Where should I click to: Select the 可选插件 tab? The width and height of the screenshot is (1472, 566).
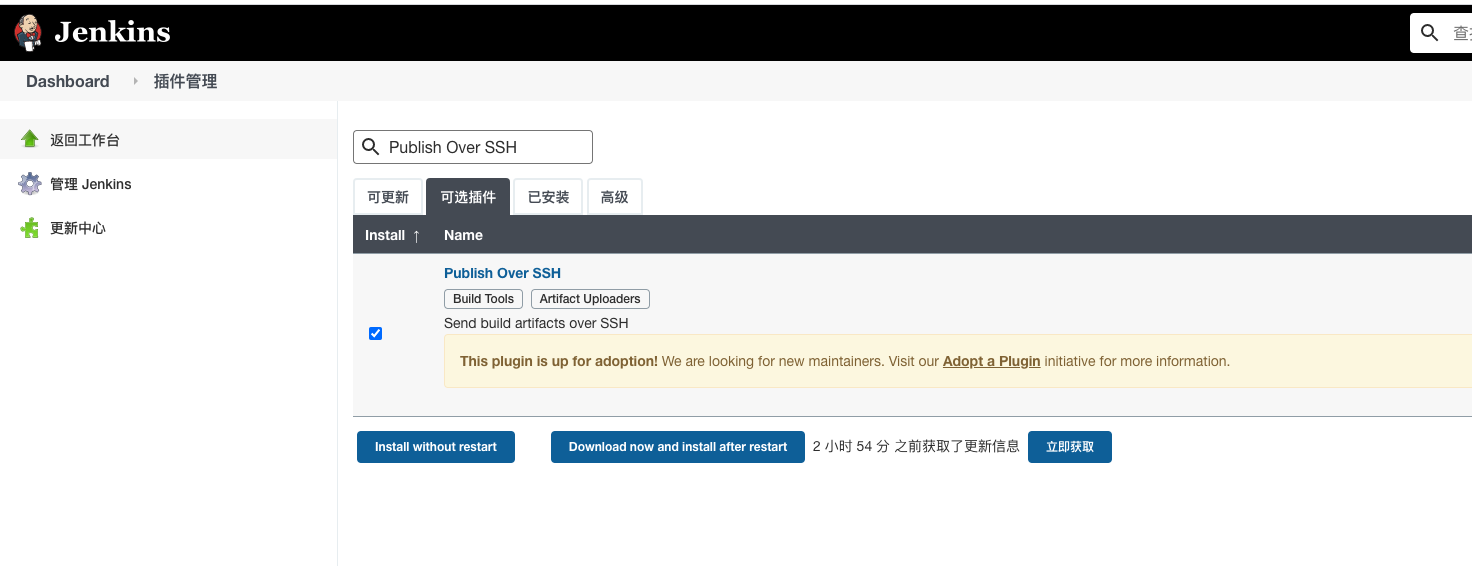tap(468, 197)
